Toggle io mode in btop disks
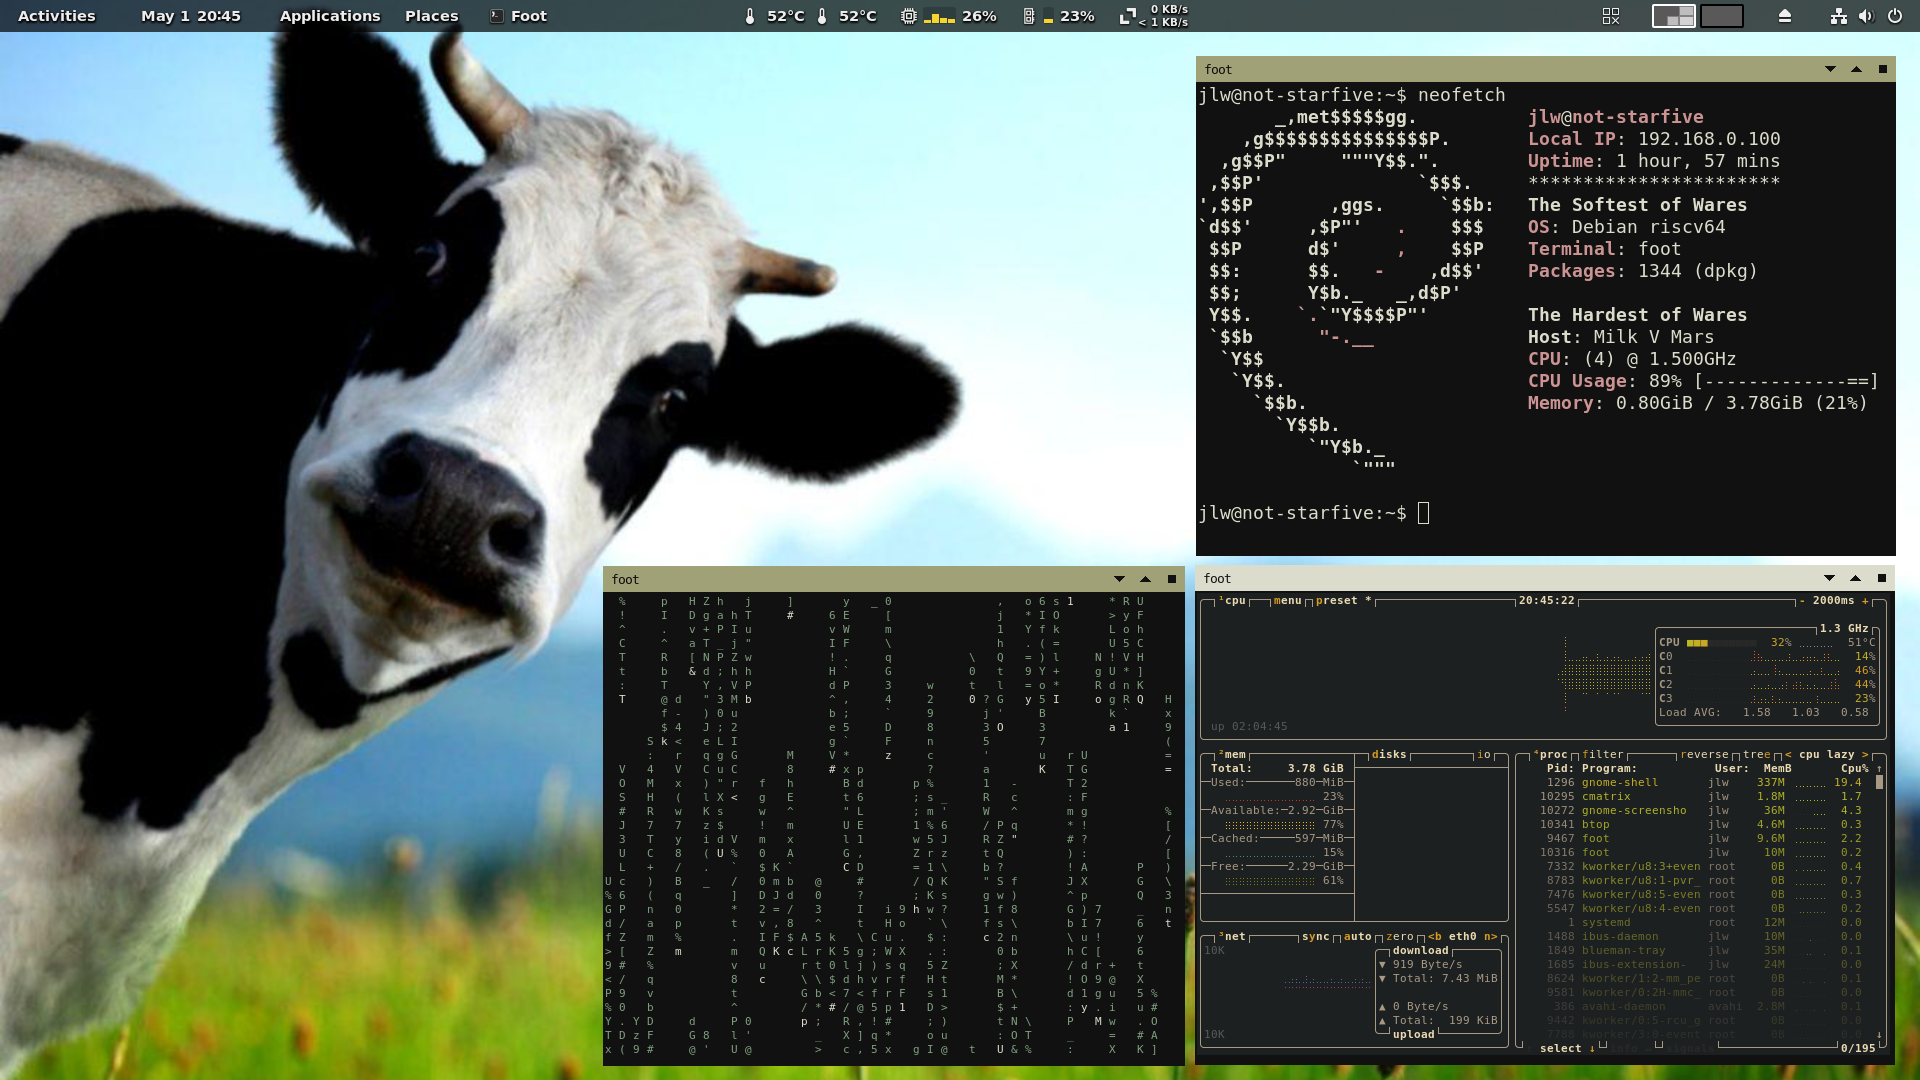The width and height of the screenshot is (1920, 1080). click(x=1483, y=755)
